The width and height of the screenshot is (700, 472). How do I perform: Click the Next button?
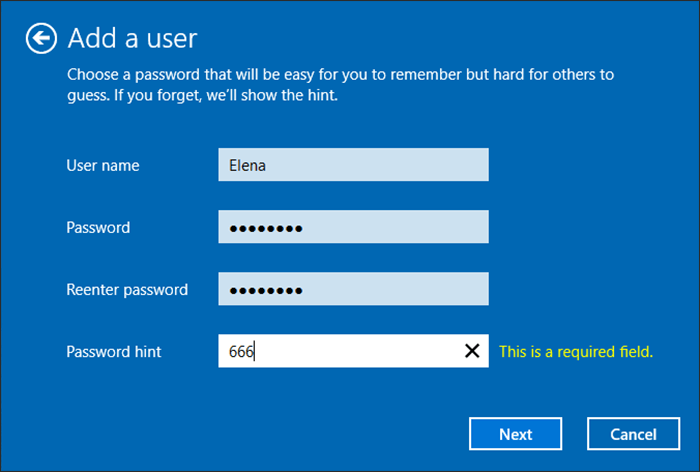coord(516,434)
